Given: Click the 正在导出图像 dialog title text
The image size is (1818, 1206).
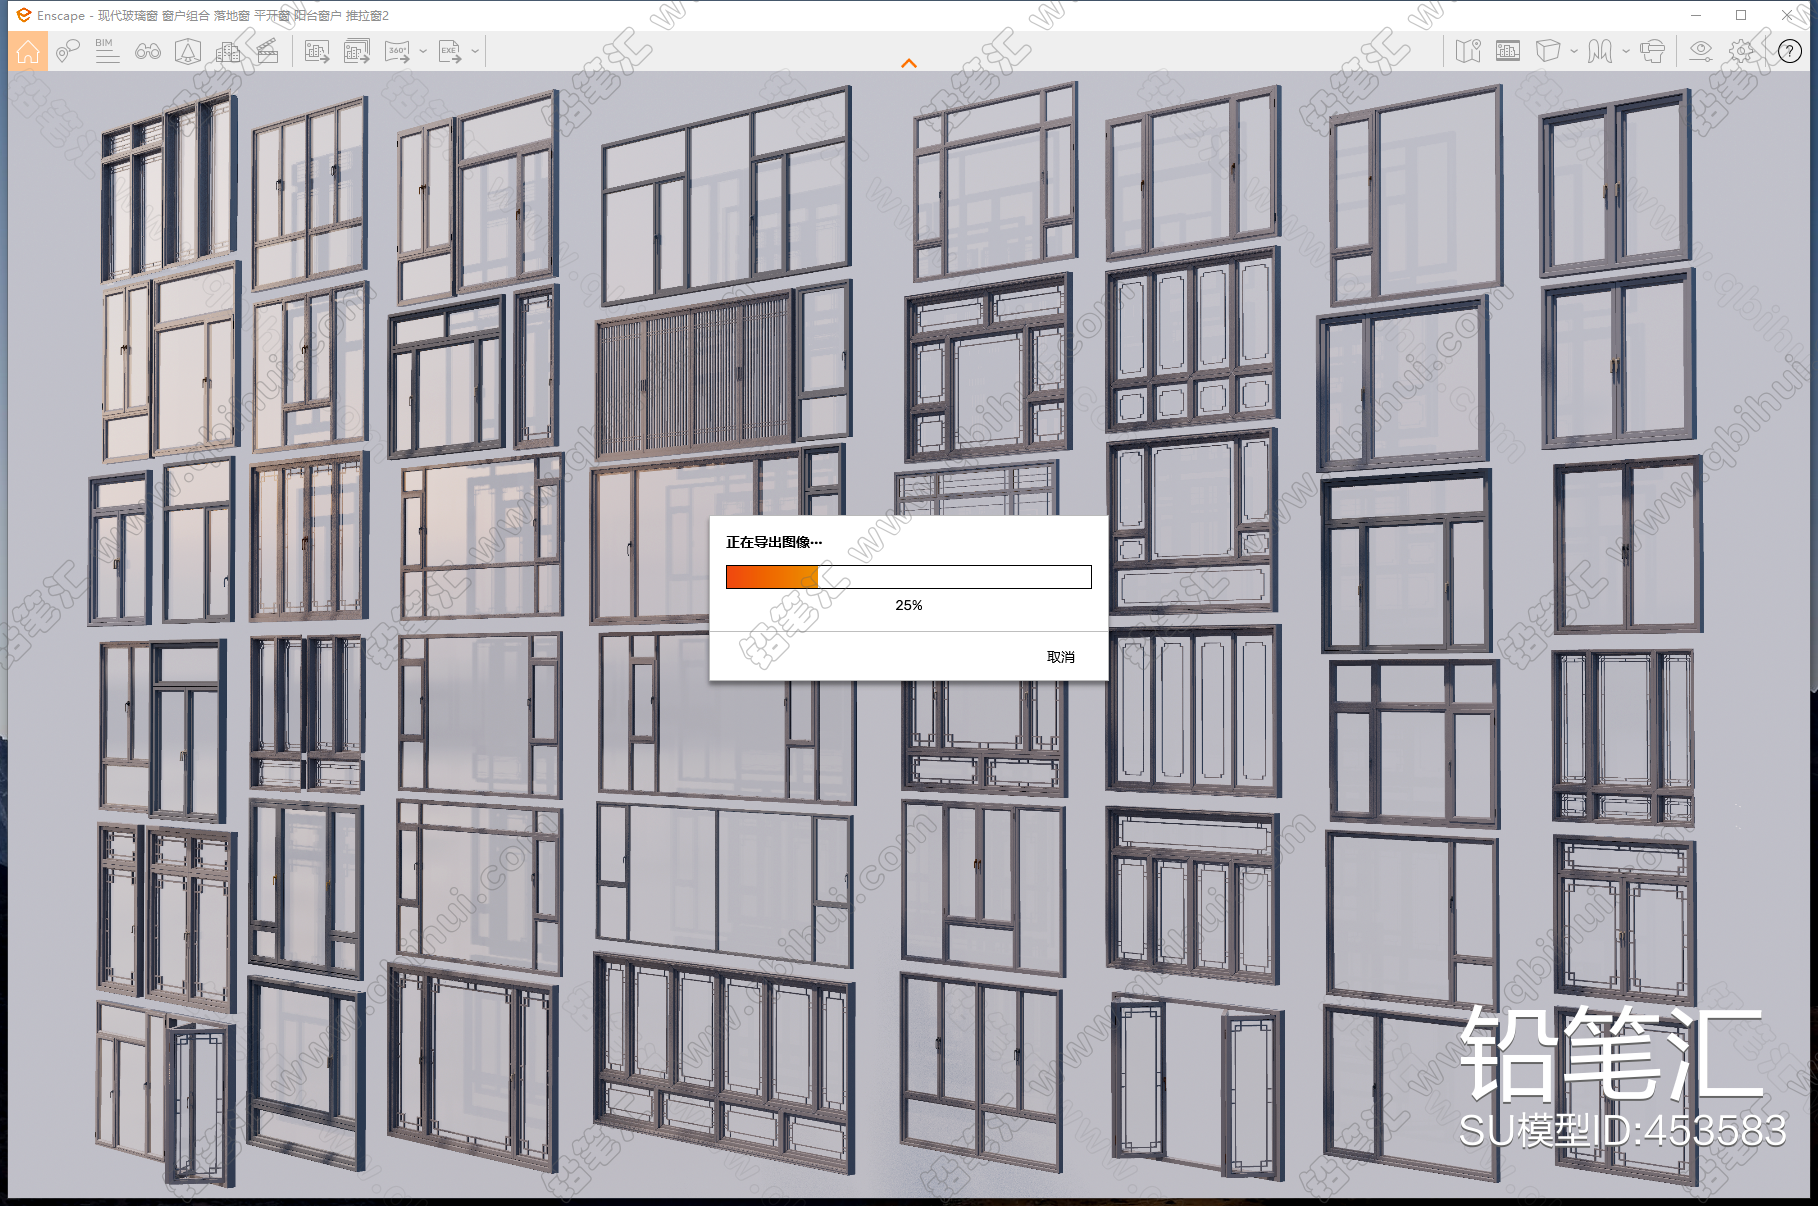Looking at the screenshot, I should [x=774, y=542].
